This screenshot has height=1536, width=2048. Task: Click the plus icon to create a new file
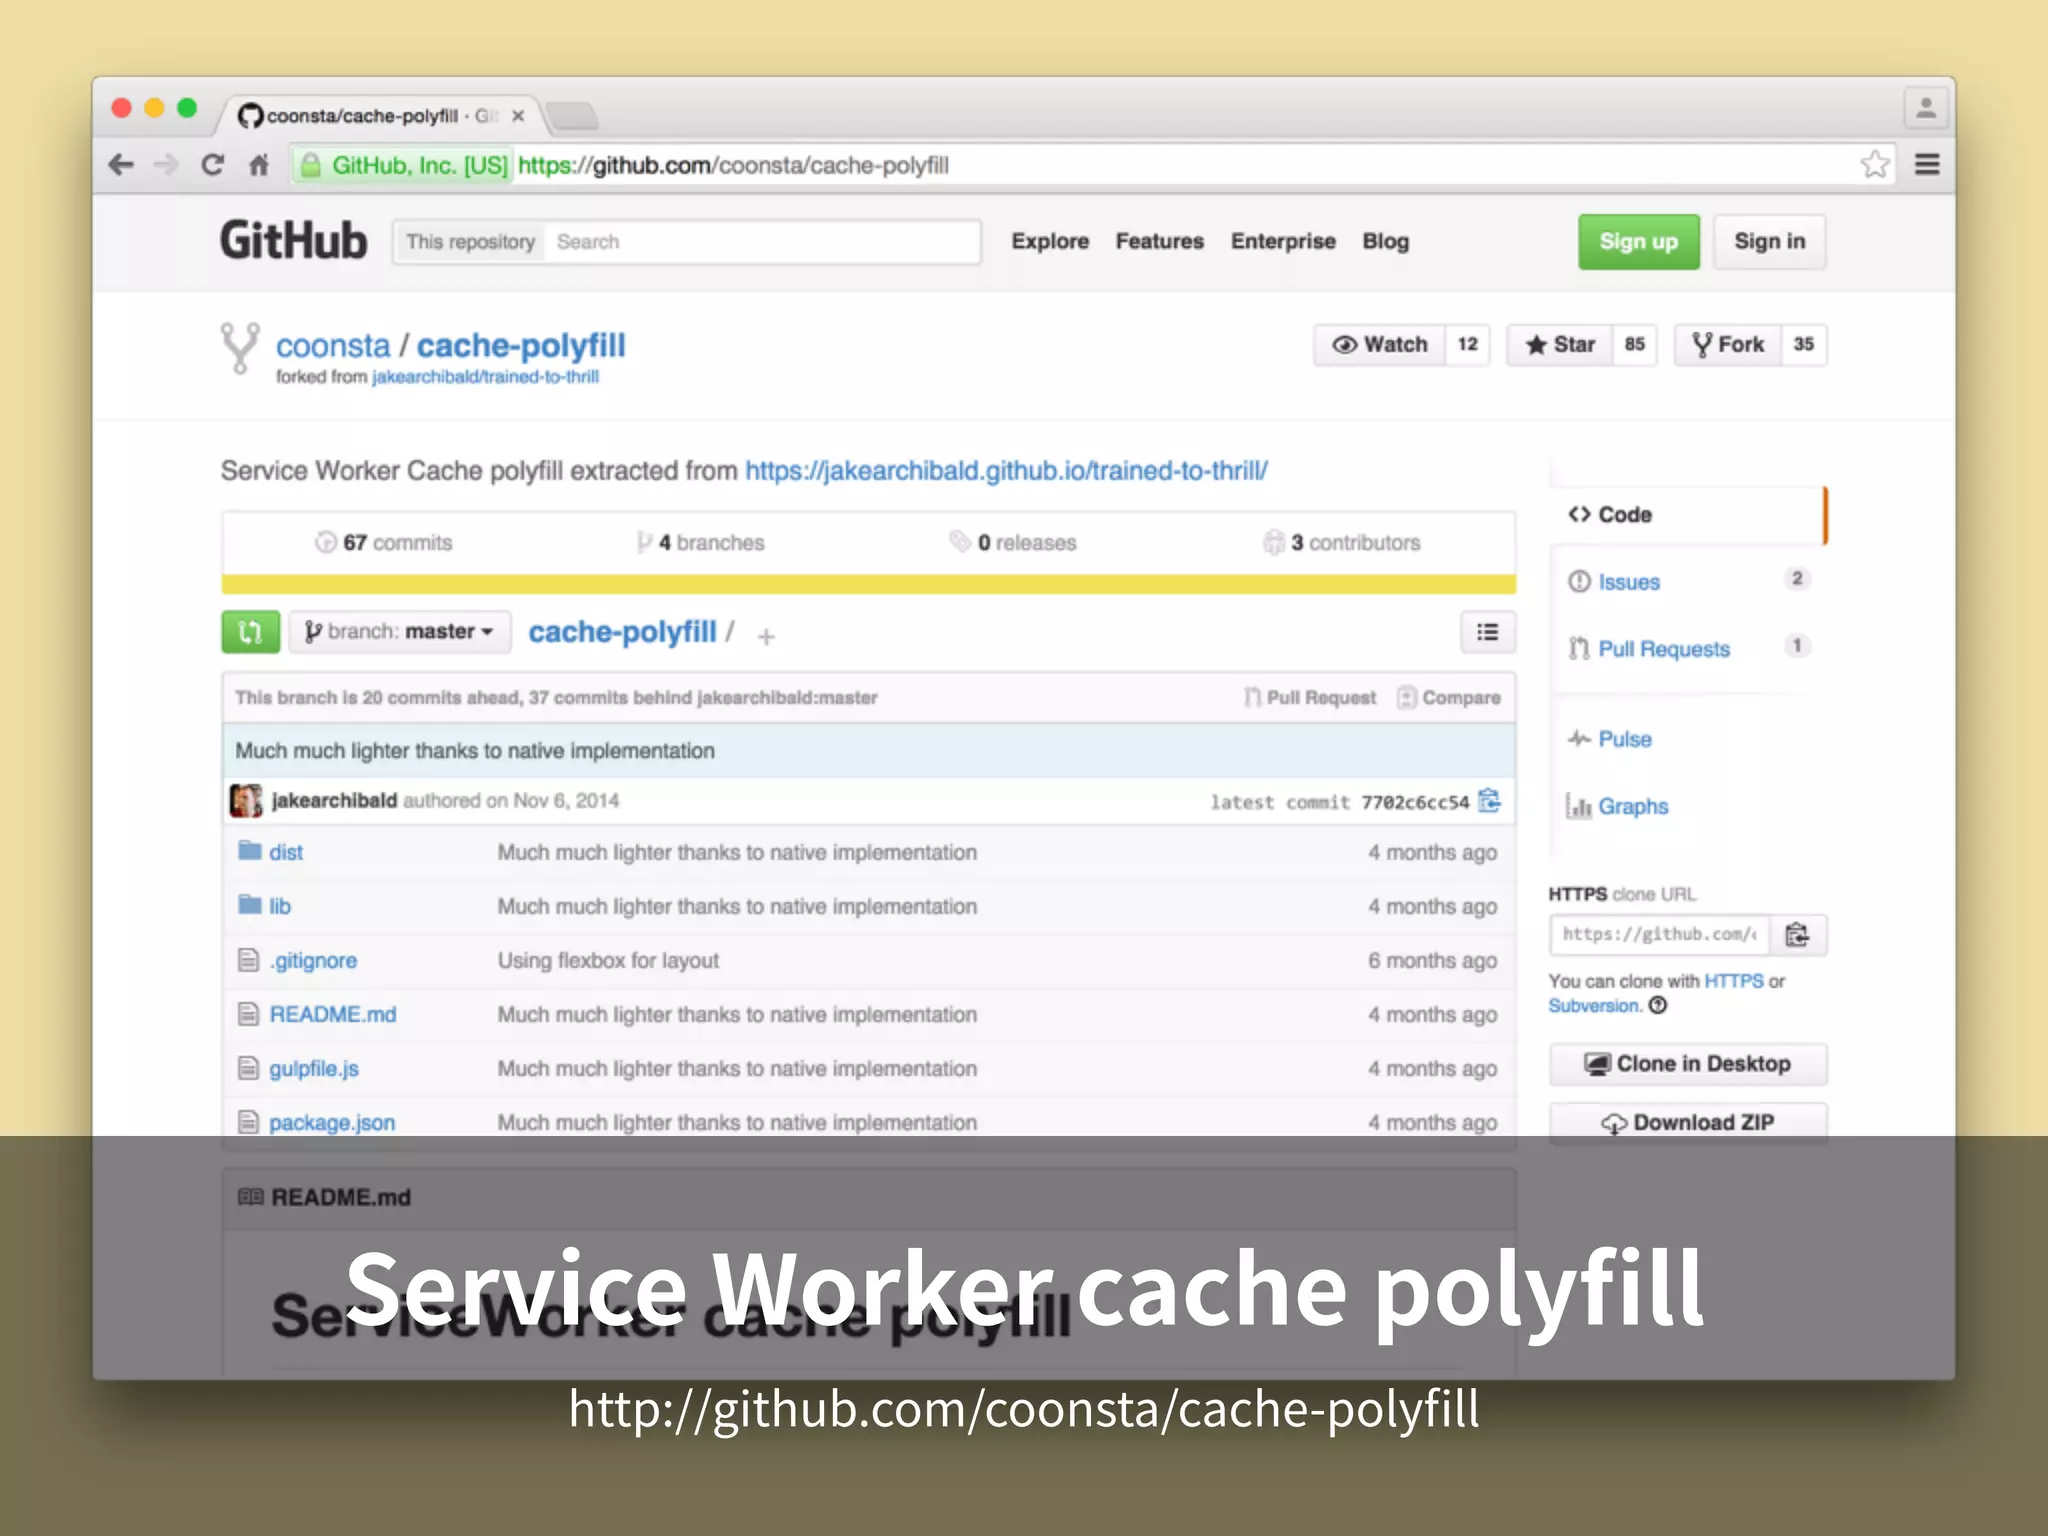pos(766,637)
